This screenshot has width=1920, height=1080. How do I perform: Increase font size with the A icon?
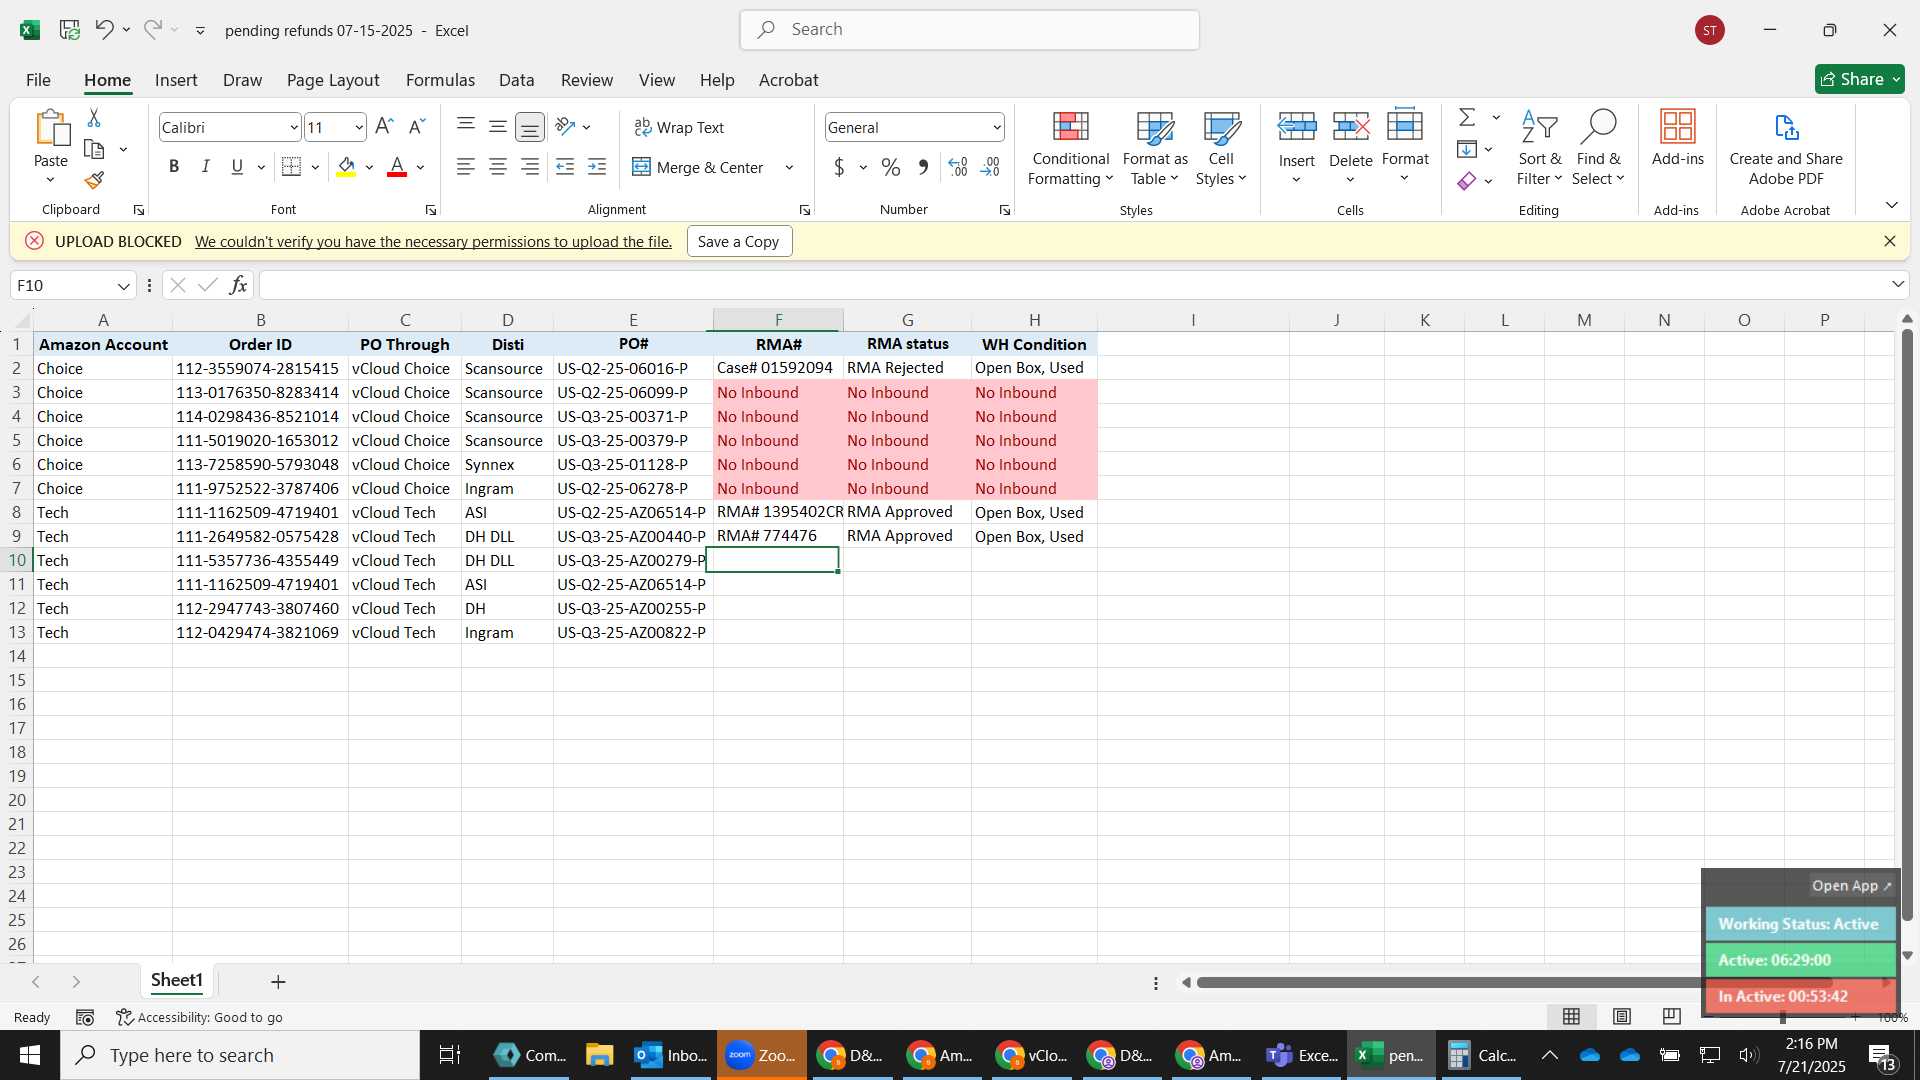[384, 127]
